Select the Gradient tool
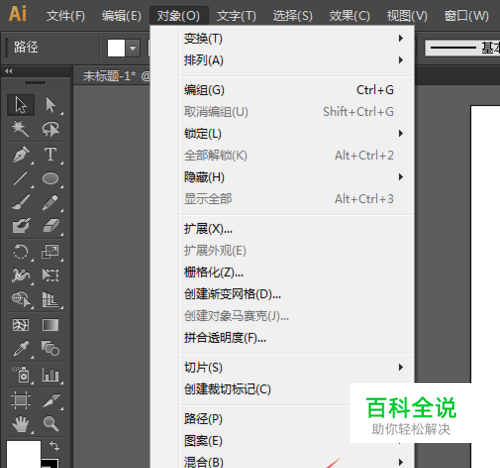The height and width of the screenshot is (468, 500). (51, 325)
